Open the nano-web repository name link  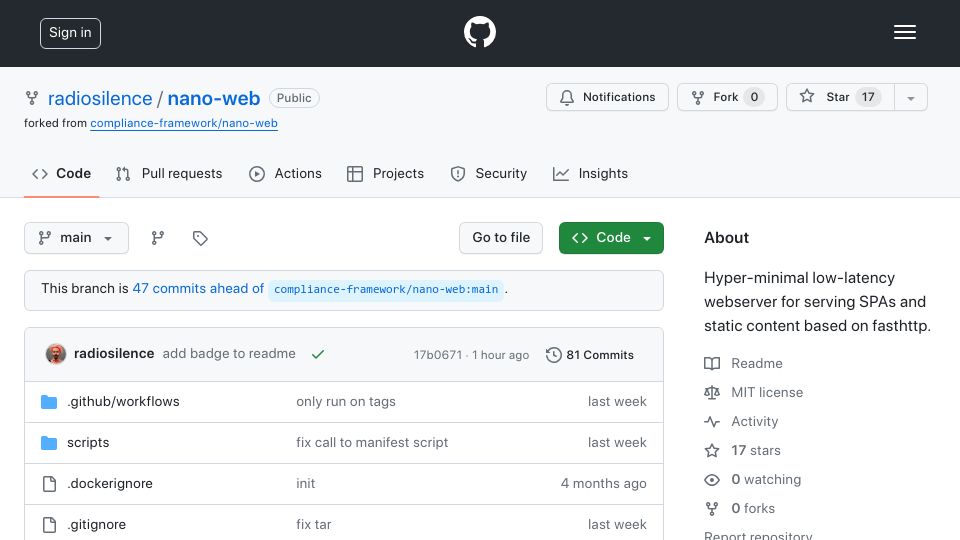tap(214, 98)
